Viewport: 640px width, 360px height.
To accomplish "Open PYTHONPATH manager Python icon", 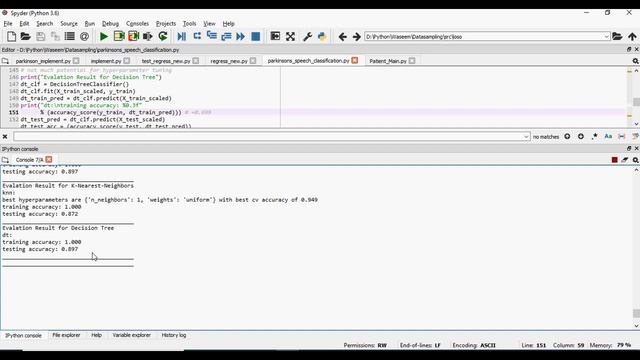I will point(322,36).
